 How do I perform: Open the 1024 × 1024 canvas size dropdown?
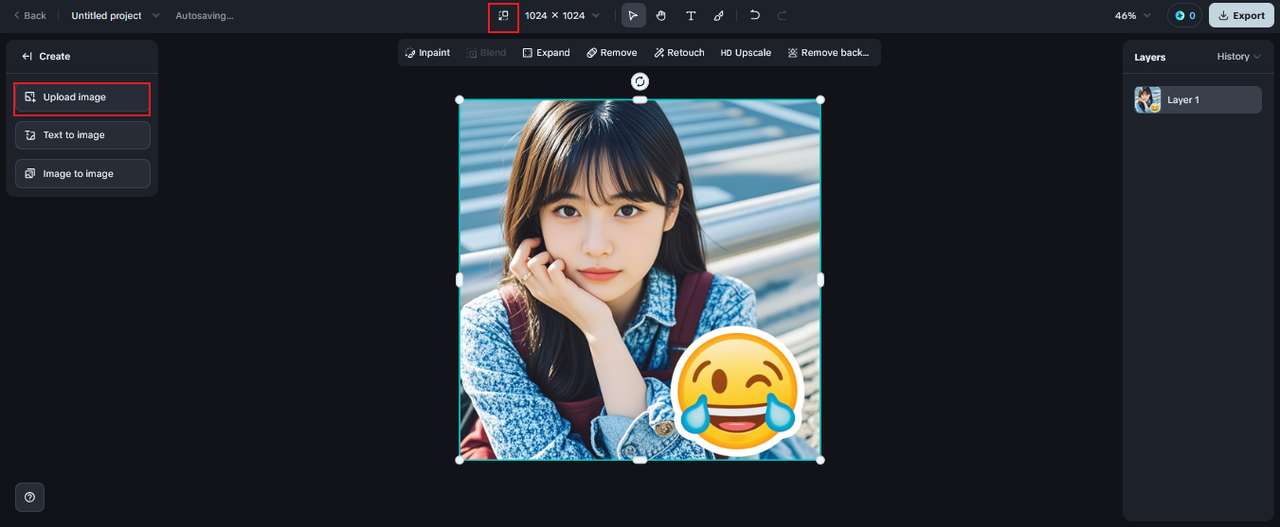click(x=563, y=16)
